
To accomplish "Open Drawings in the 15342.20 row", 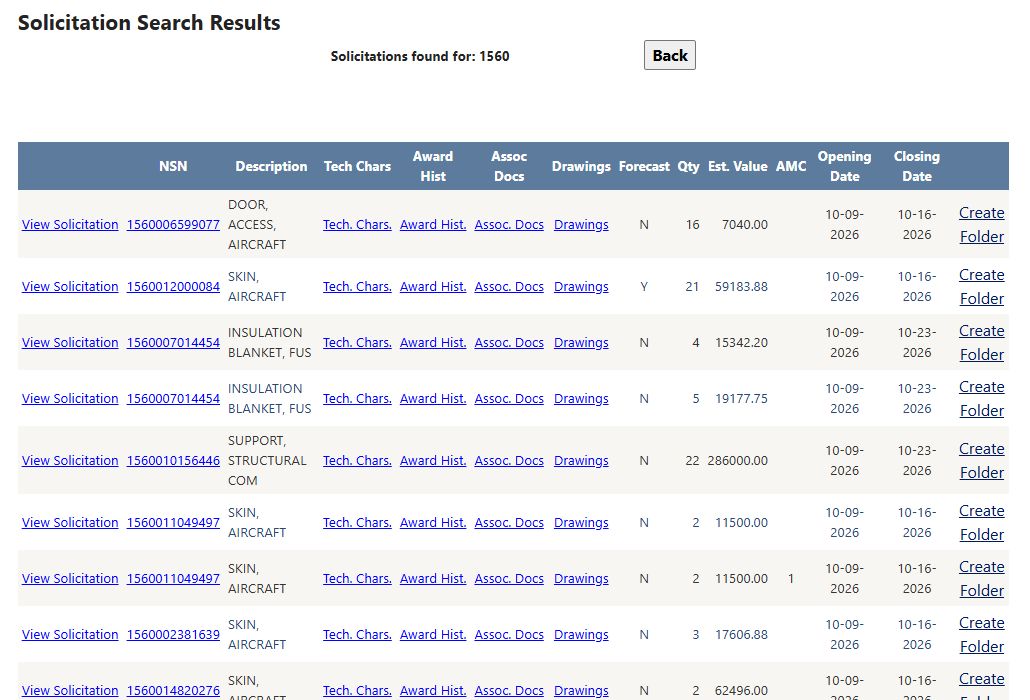I will coord(581,343).
